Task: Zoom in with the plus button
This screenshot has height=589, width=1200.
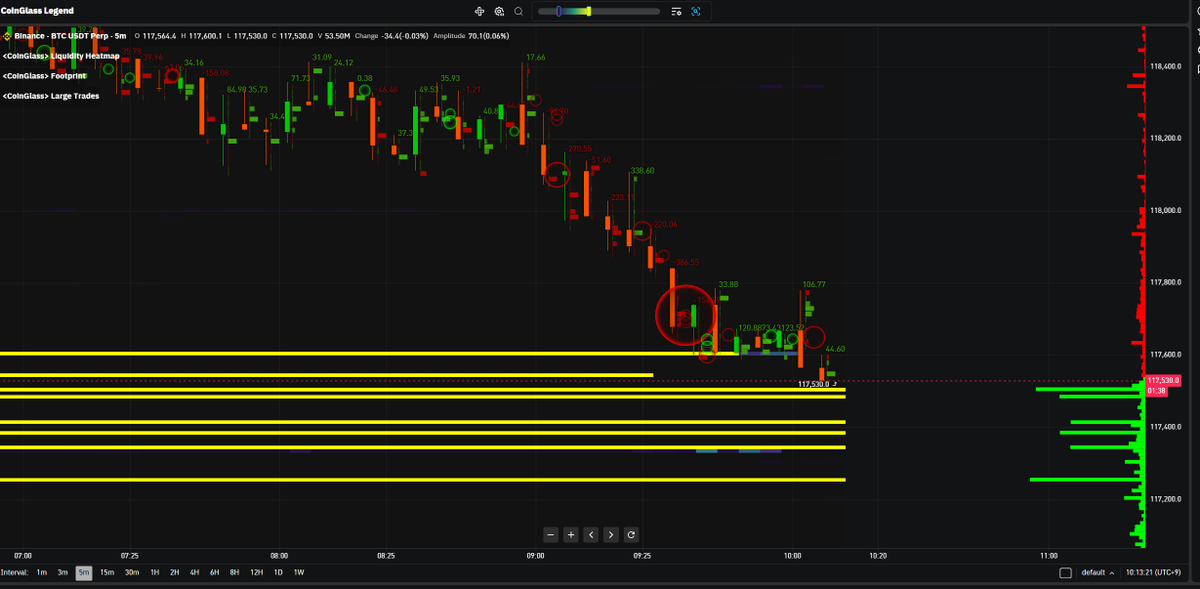Action: [570, 535]
